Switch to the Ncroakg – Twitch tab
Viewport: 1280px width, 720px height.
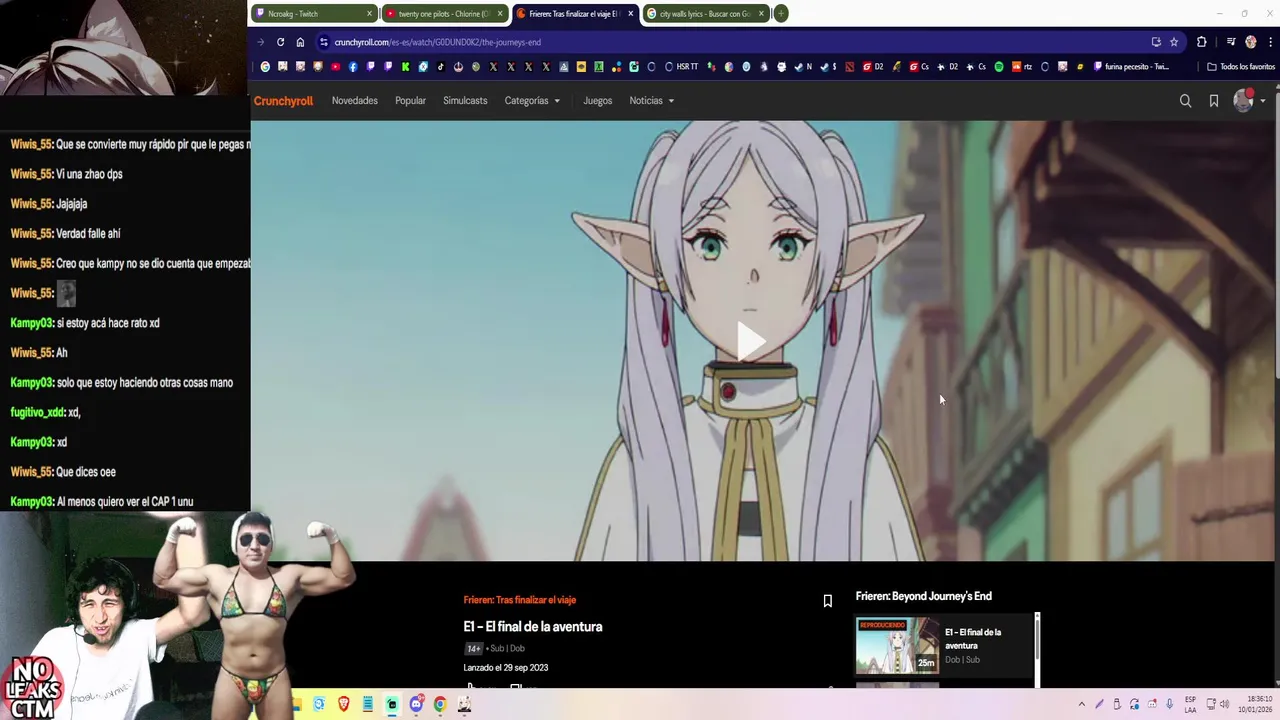(x=312, y=14)
